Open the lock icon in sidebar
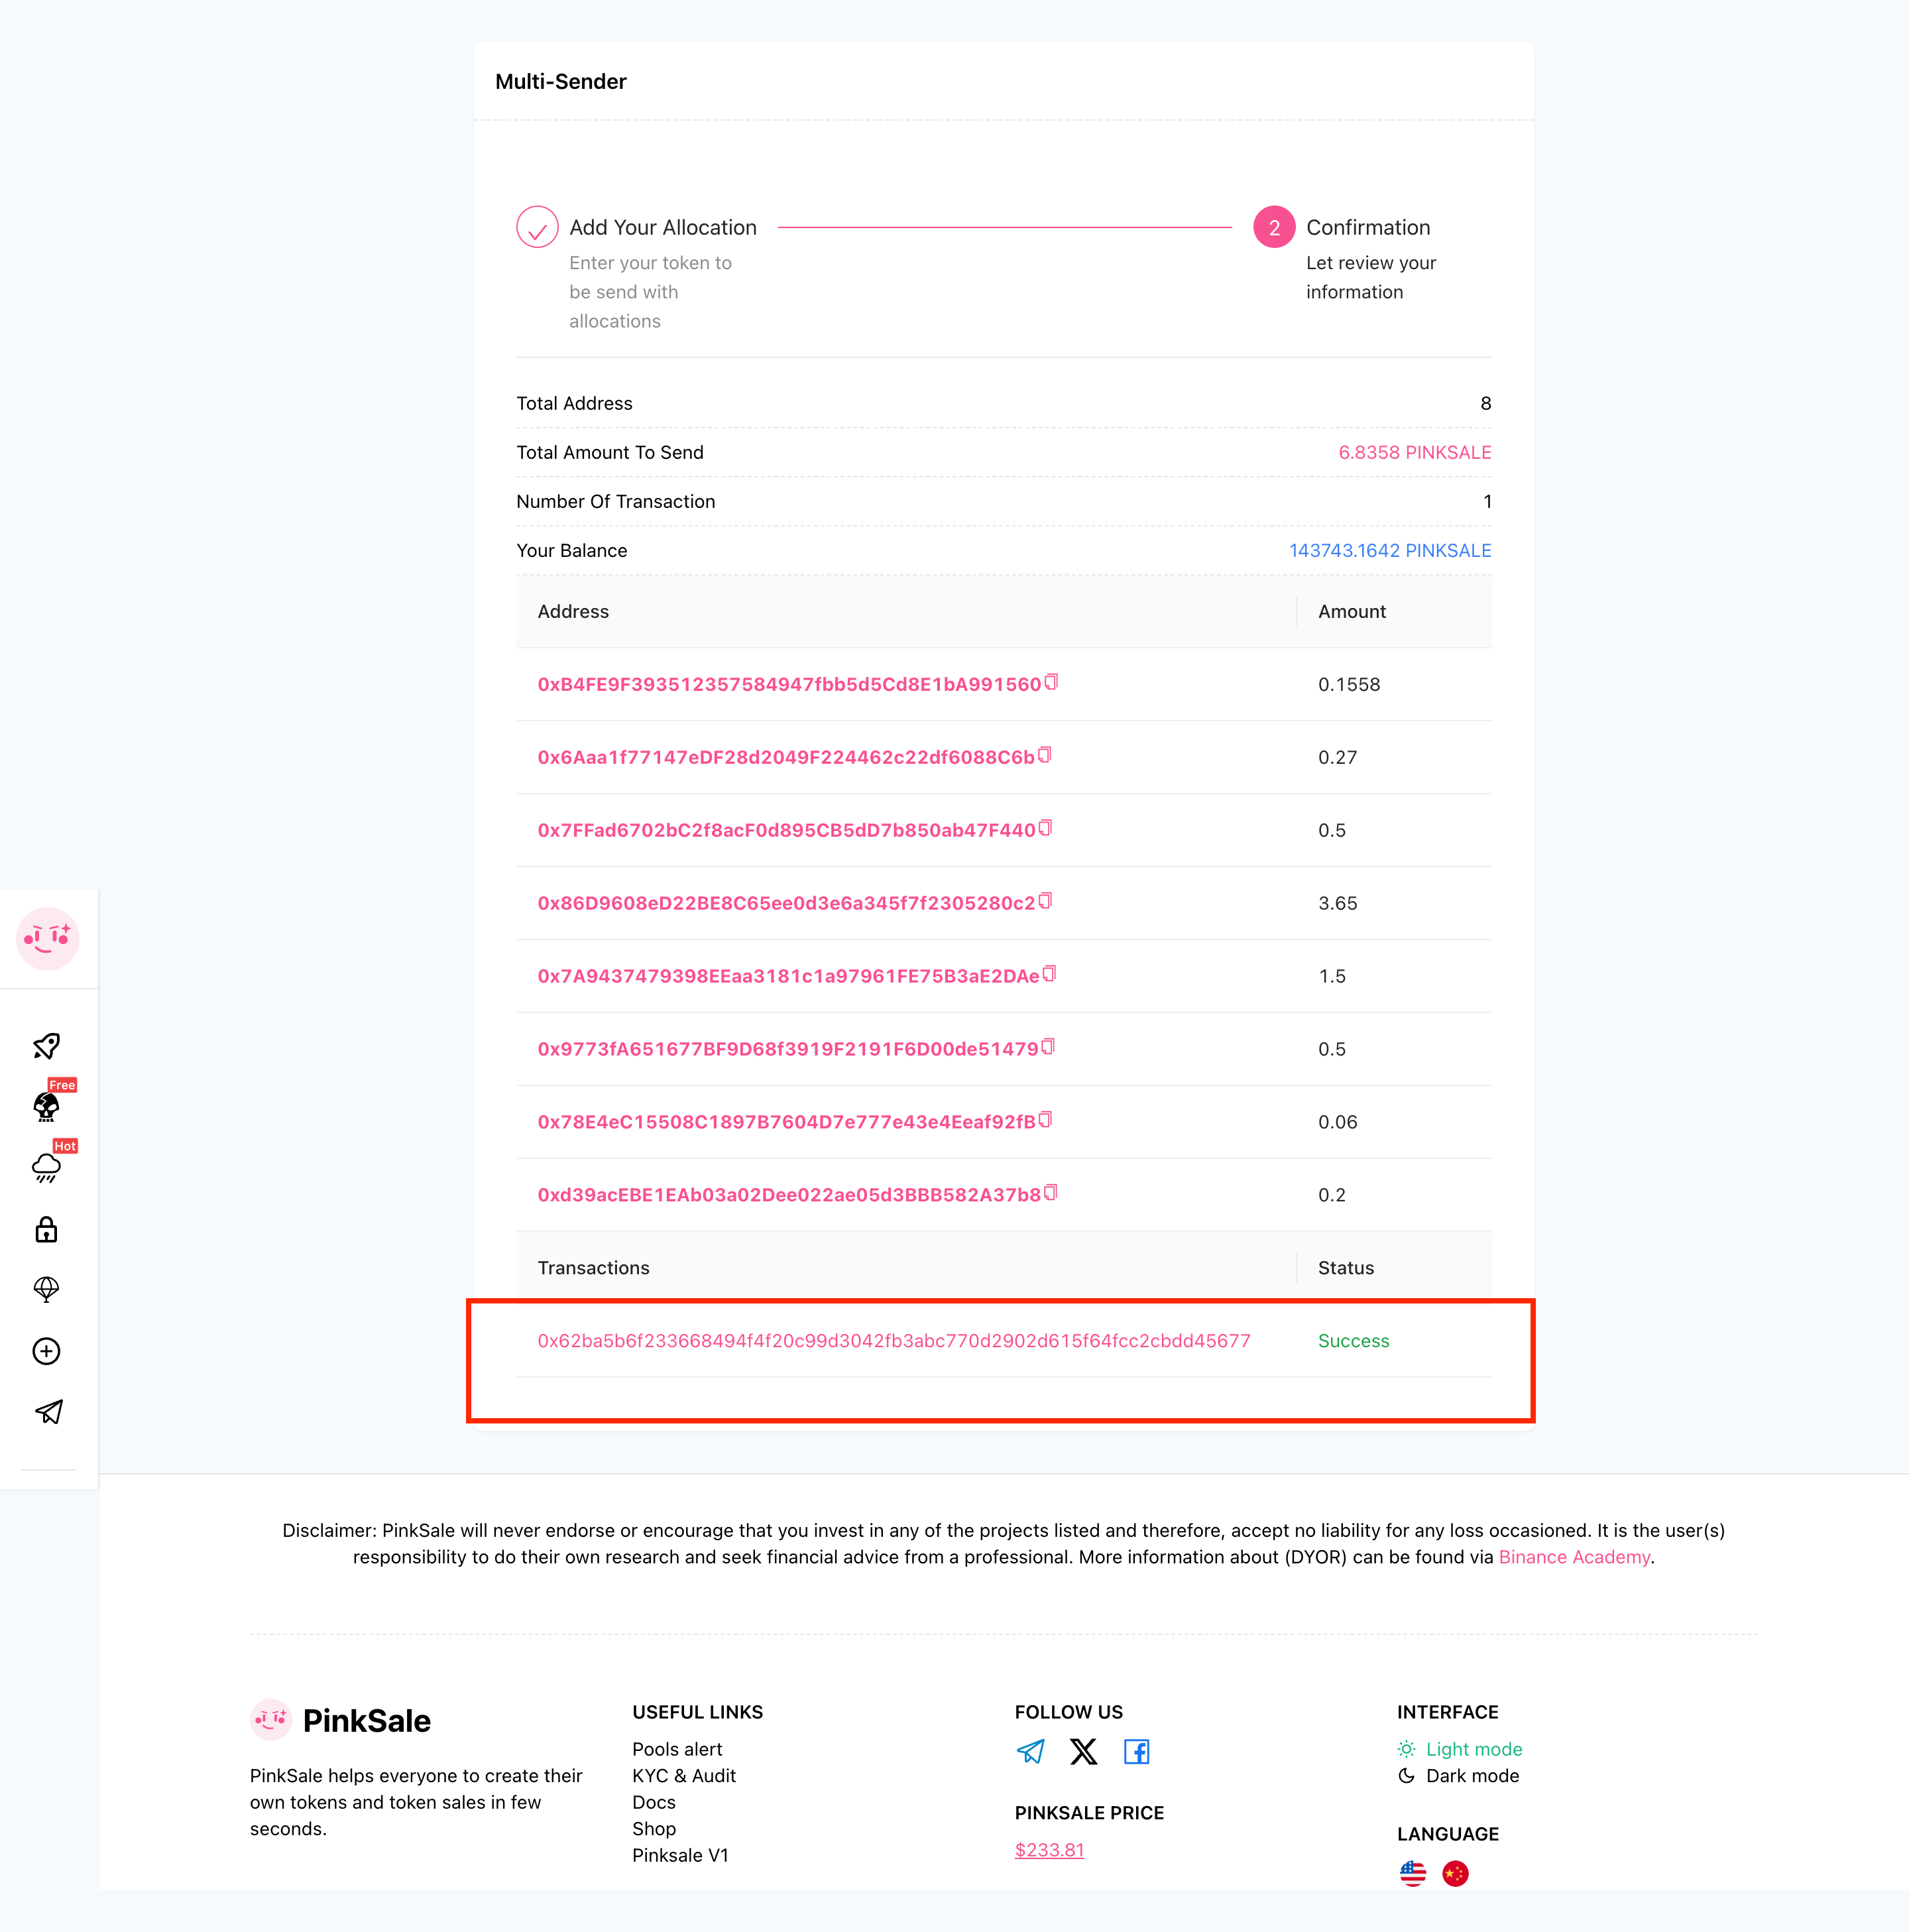This screenshot has width=1909, height=1932. 47,1229
